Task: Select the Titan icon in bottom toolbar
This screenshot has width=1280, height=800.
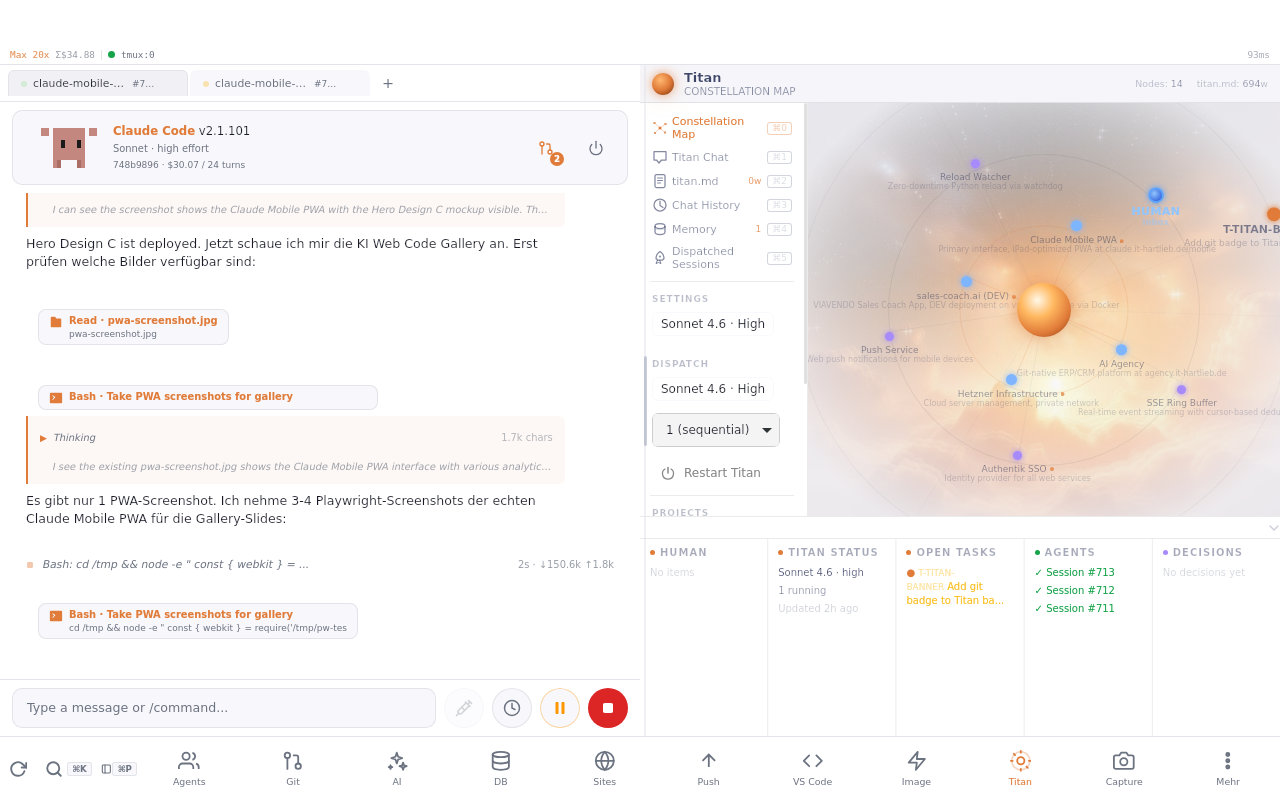Action: pos(1020,767)
